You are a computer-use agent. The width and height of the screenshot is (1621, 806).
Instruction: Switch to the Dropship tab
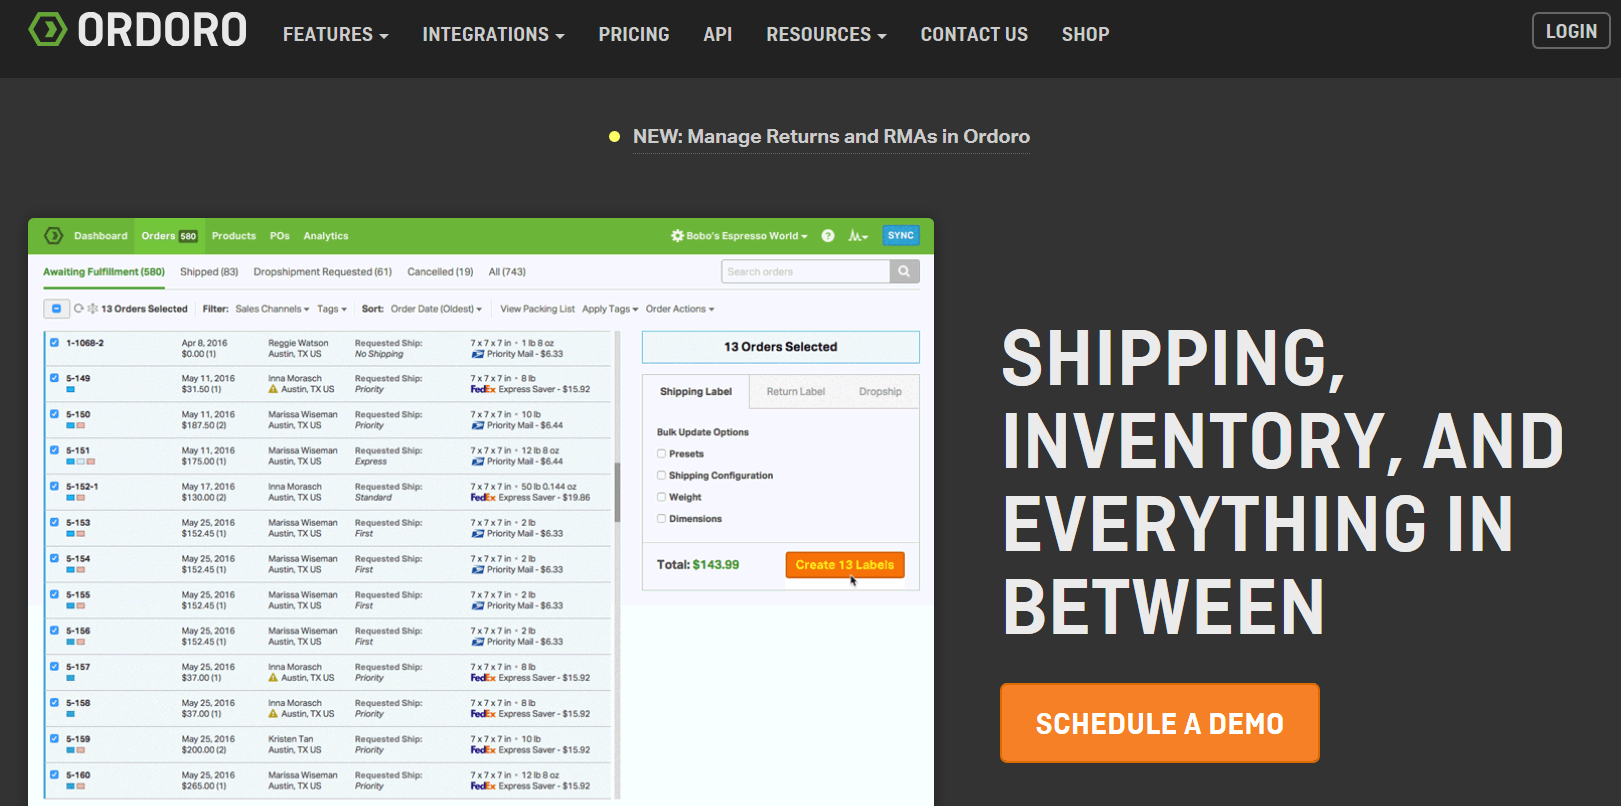click(x=880, y=392)
